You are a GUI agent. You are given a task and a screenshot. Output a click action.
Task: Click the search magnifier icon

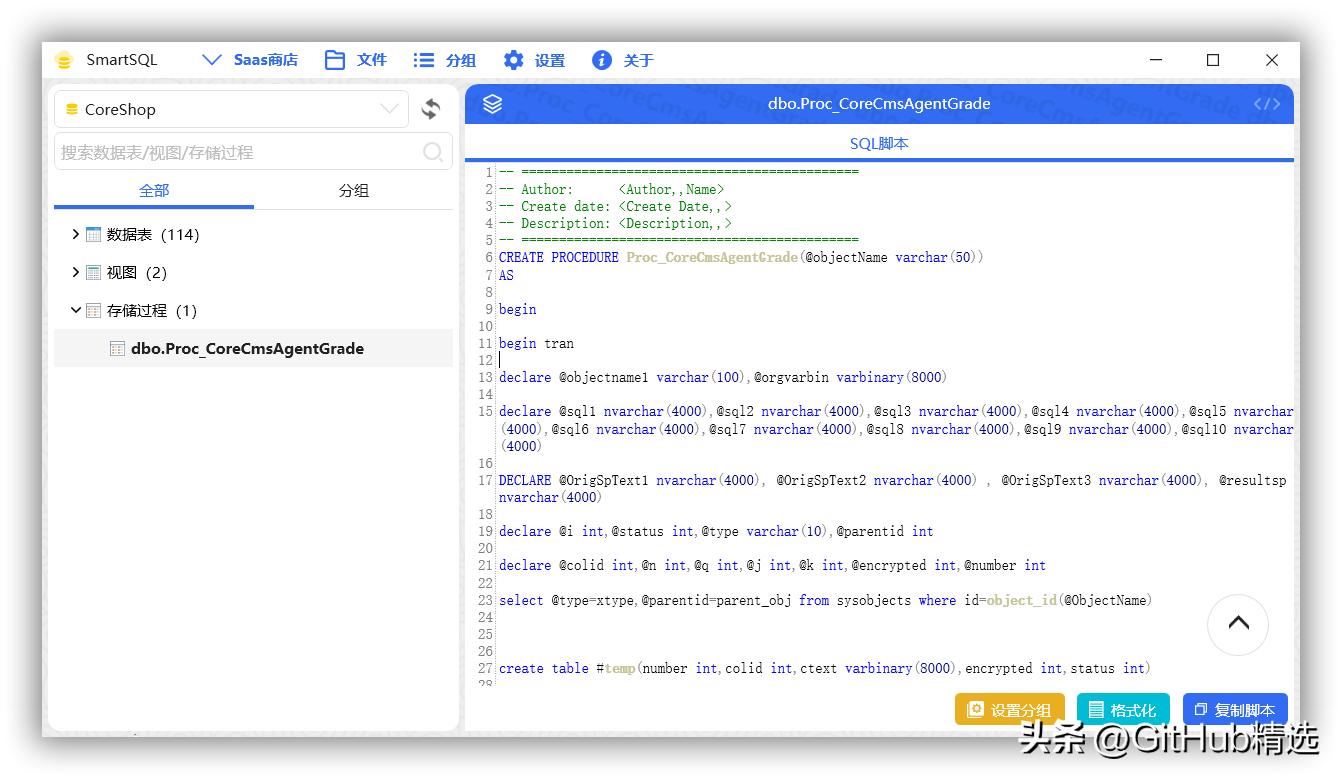[433, 152]
